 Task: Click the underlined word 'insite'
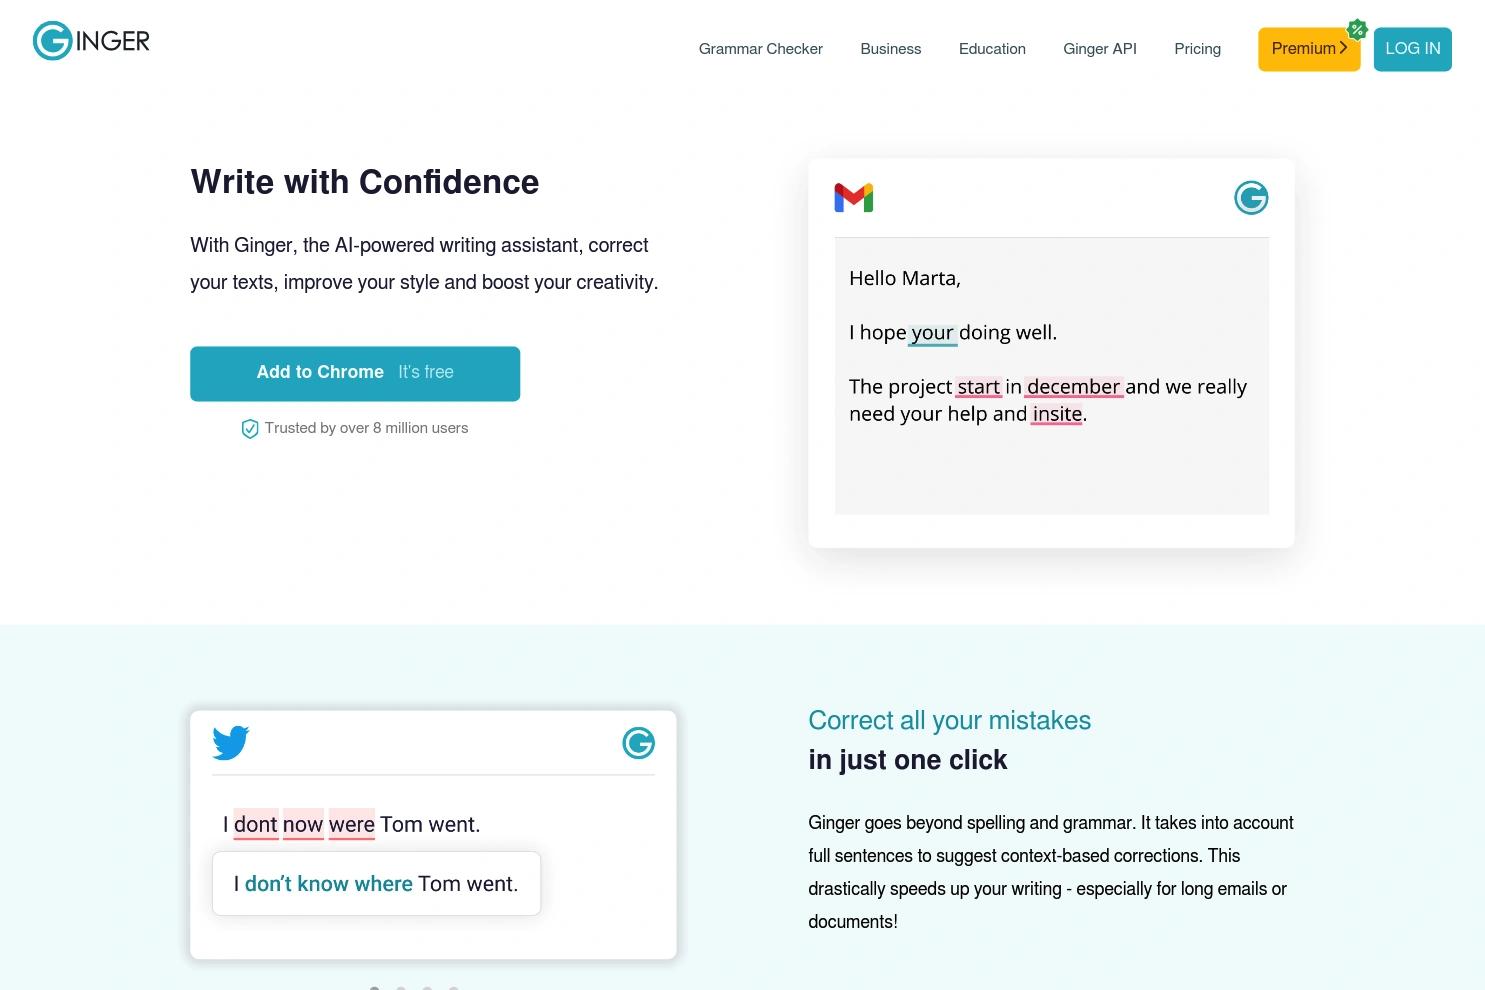point(1057,414)
